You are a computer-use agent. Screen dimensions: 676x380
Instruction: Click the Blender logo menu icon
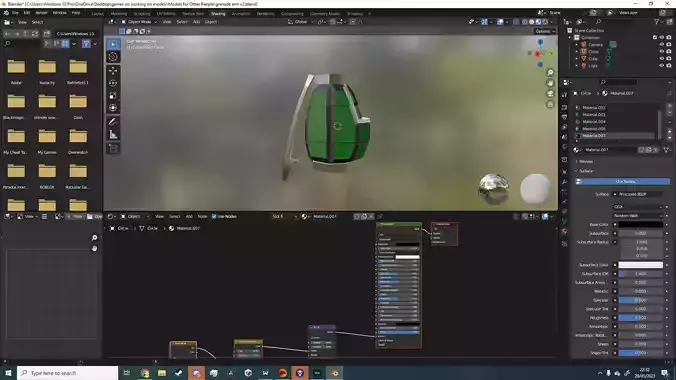[6, 13]
